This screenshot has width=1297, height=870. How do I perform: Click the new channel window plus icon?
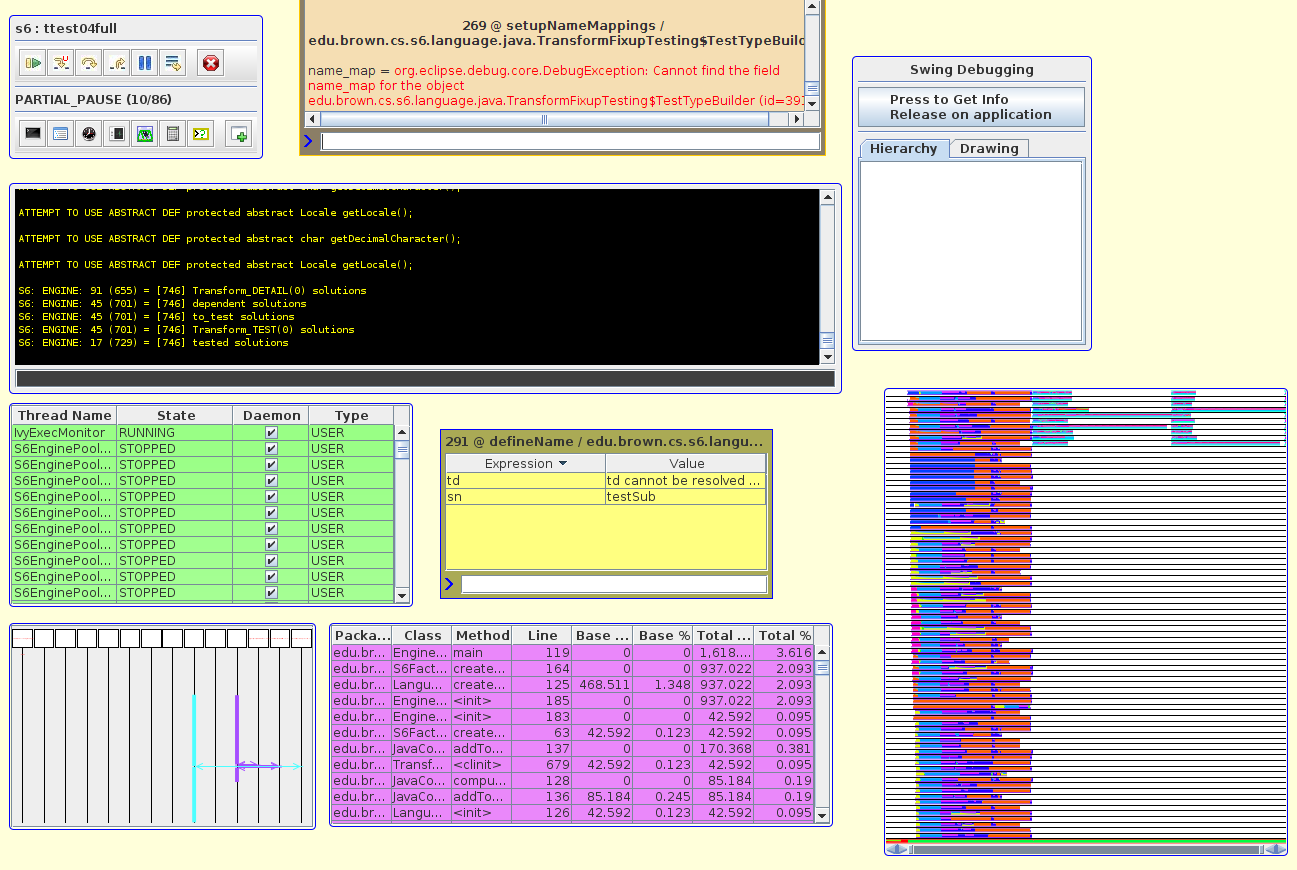coord(238,133)
